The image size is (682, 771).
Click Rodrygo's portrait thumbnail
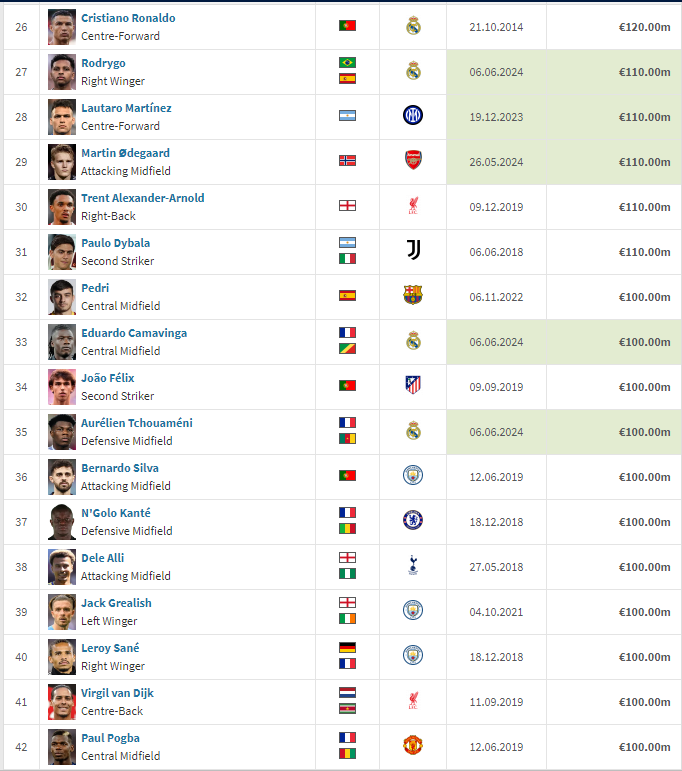62,72
